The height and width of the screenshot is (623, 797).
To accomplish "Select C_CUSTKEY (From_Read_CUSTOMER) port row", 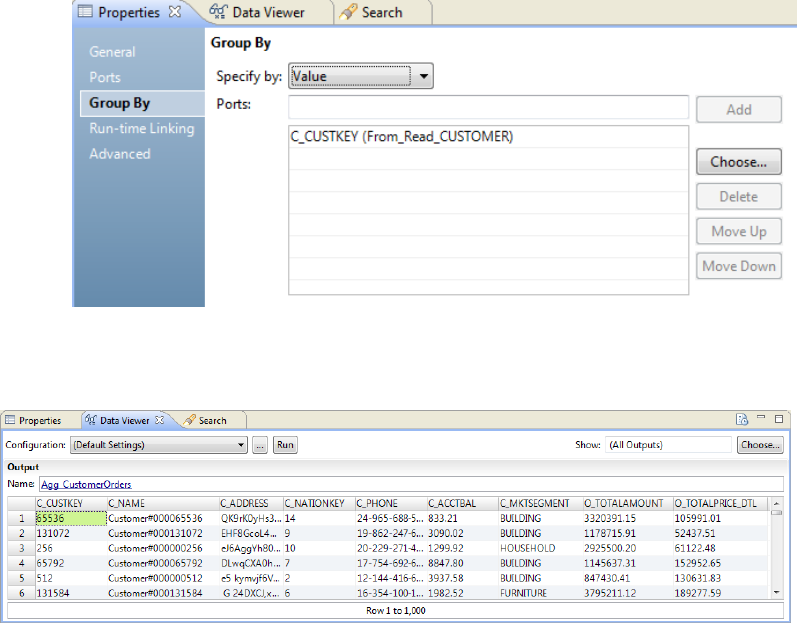I will pyautogui.click(x=488, y=137).
